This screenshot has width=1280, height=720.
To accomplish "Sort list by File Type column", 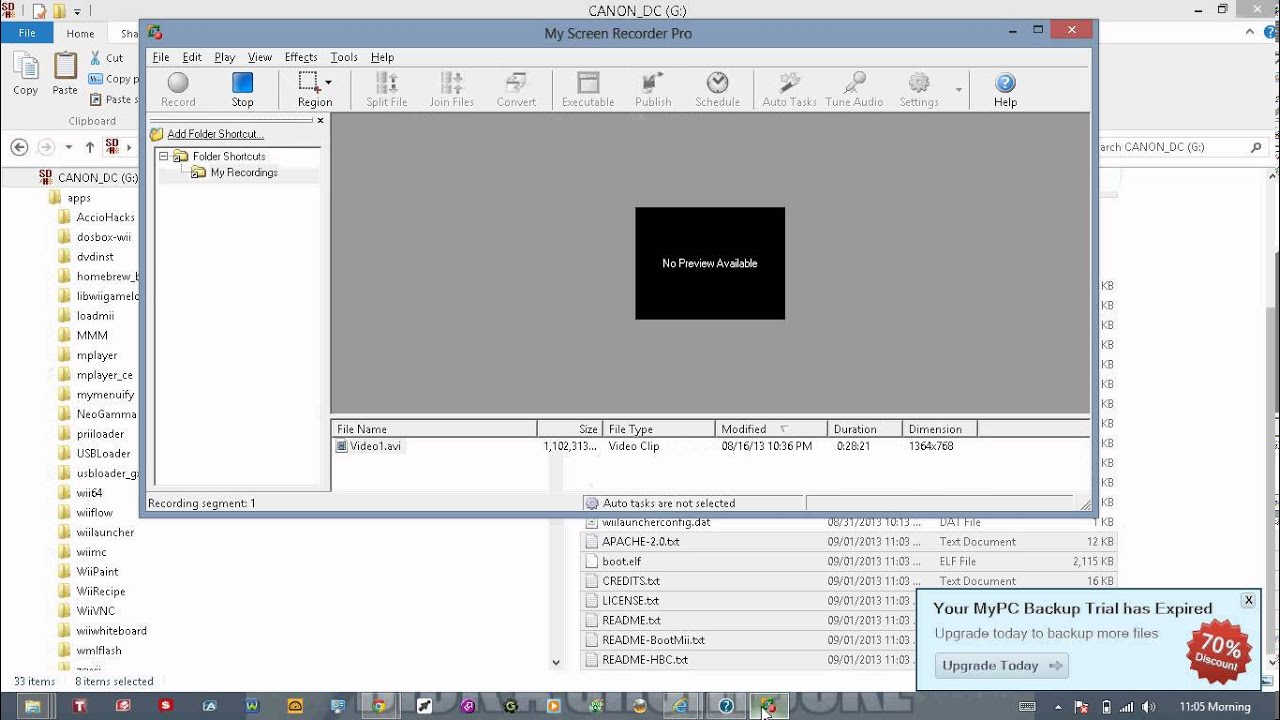I will 659,429.
